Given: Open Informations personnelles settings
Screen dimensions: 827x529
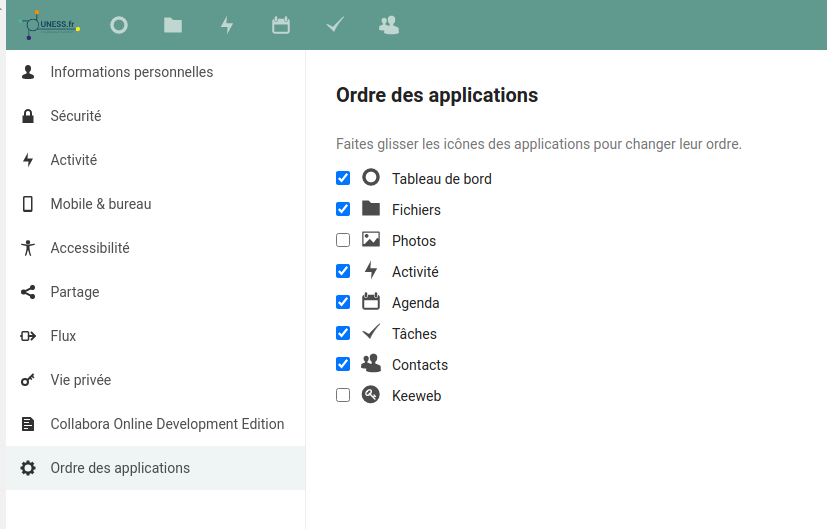Looking at the screenshot, I should 131,72.
